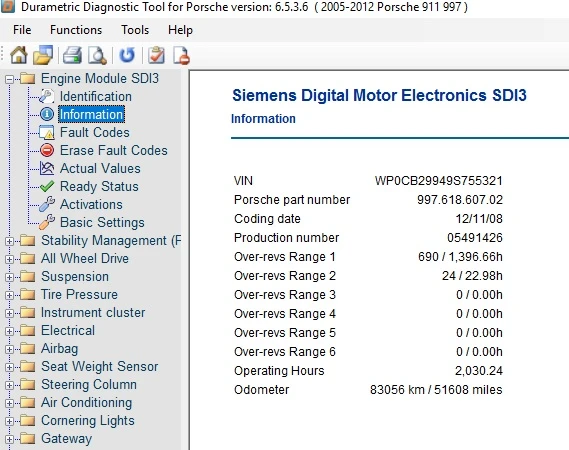This screenshot has width=569, height=450.
Task: Select the Instrument cluster module
Action: pos(93,313)
